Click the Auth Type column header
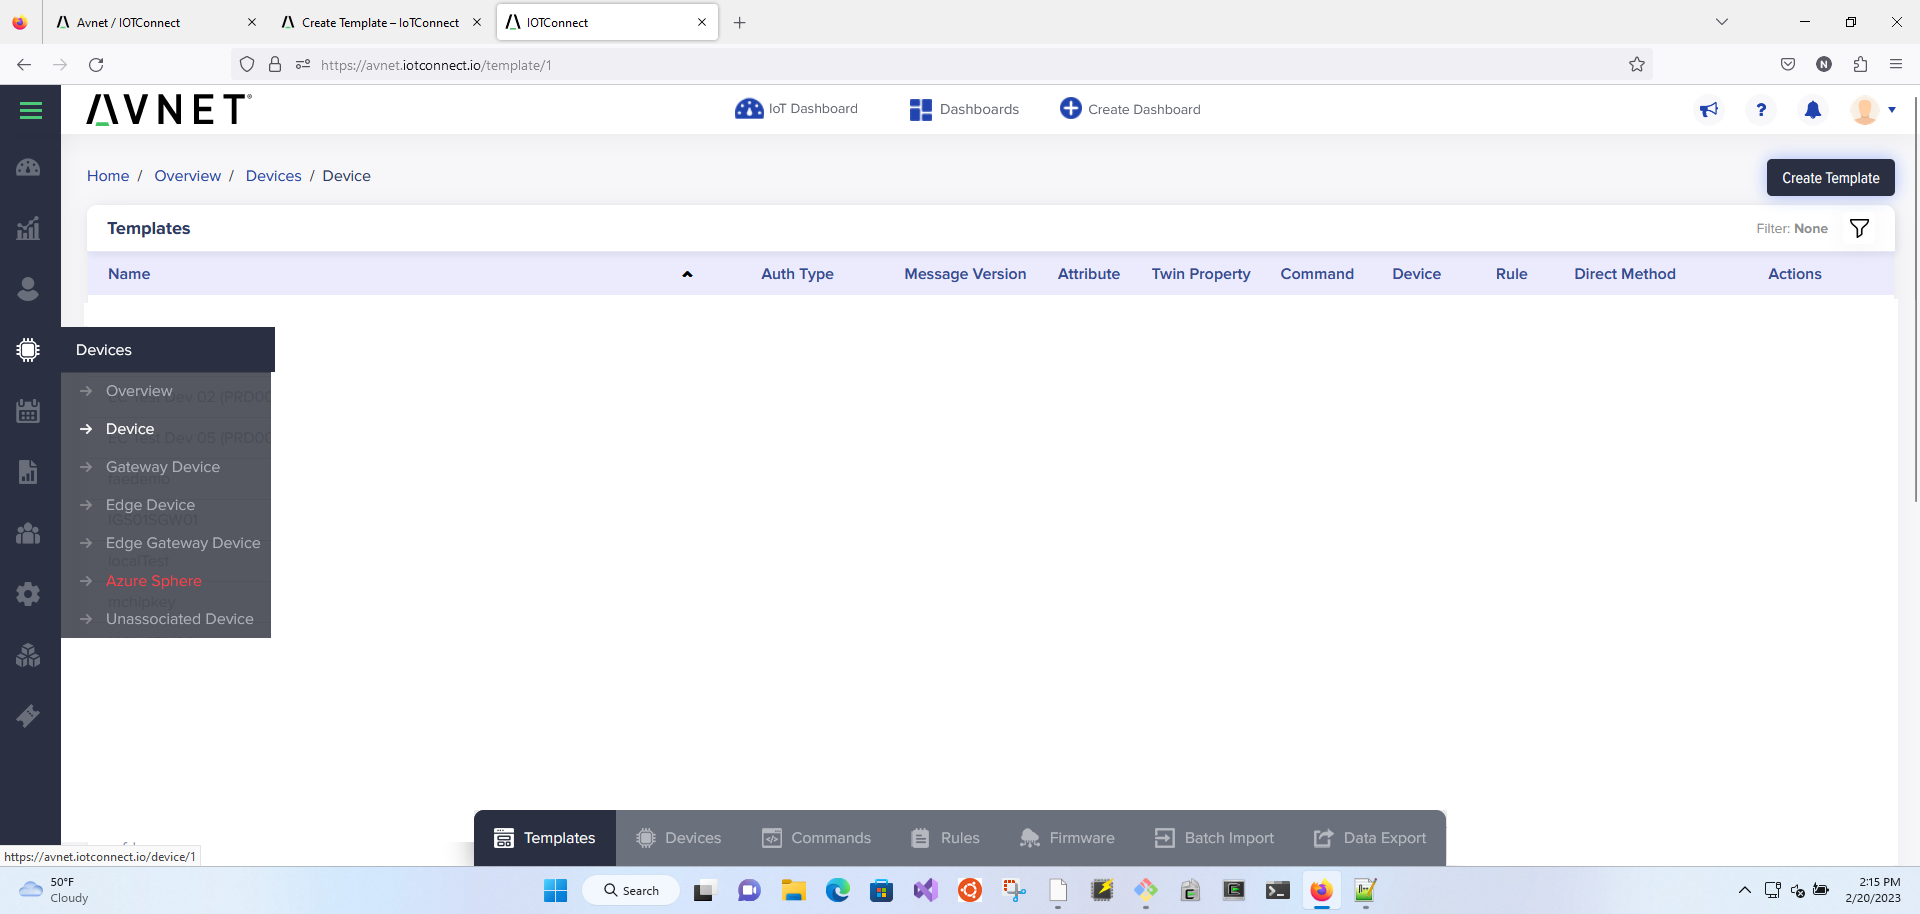This screenshot has width=1920, height=914. [797, 274]
